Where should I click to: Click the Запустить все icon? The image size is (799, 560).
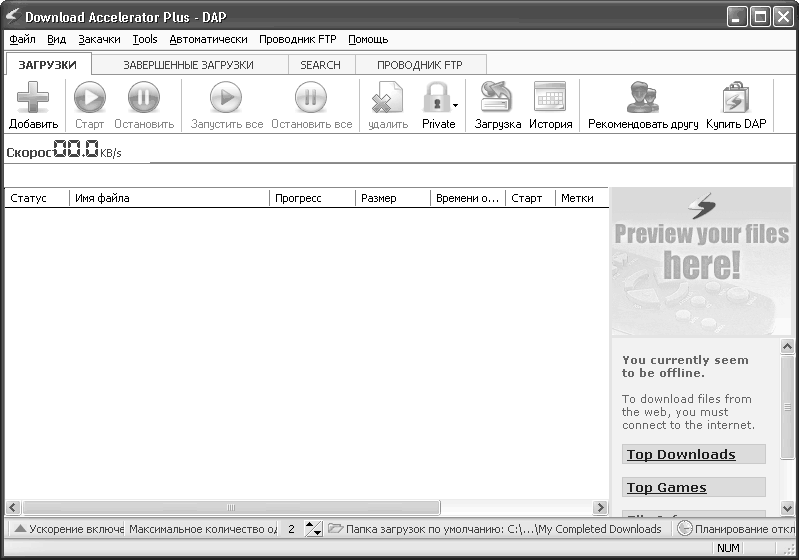pyautogui.click(x=226, y=97)
